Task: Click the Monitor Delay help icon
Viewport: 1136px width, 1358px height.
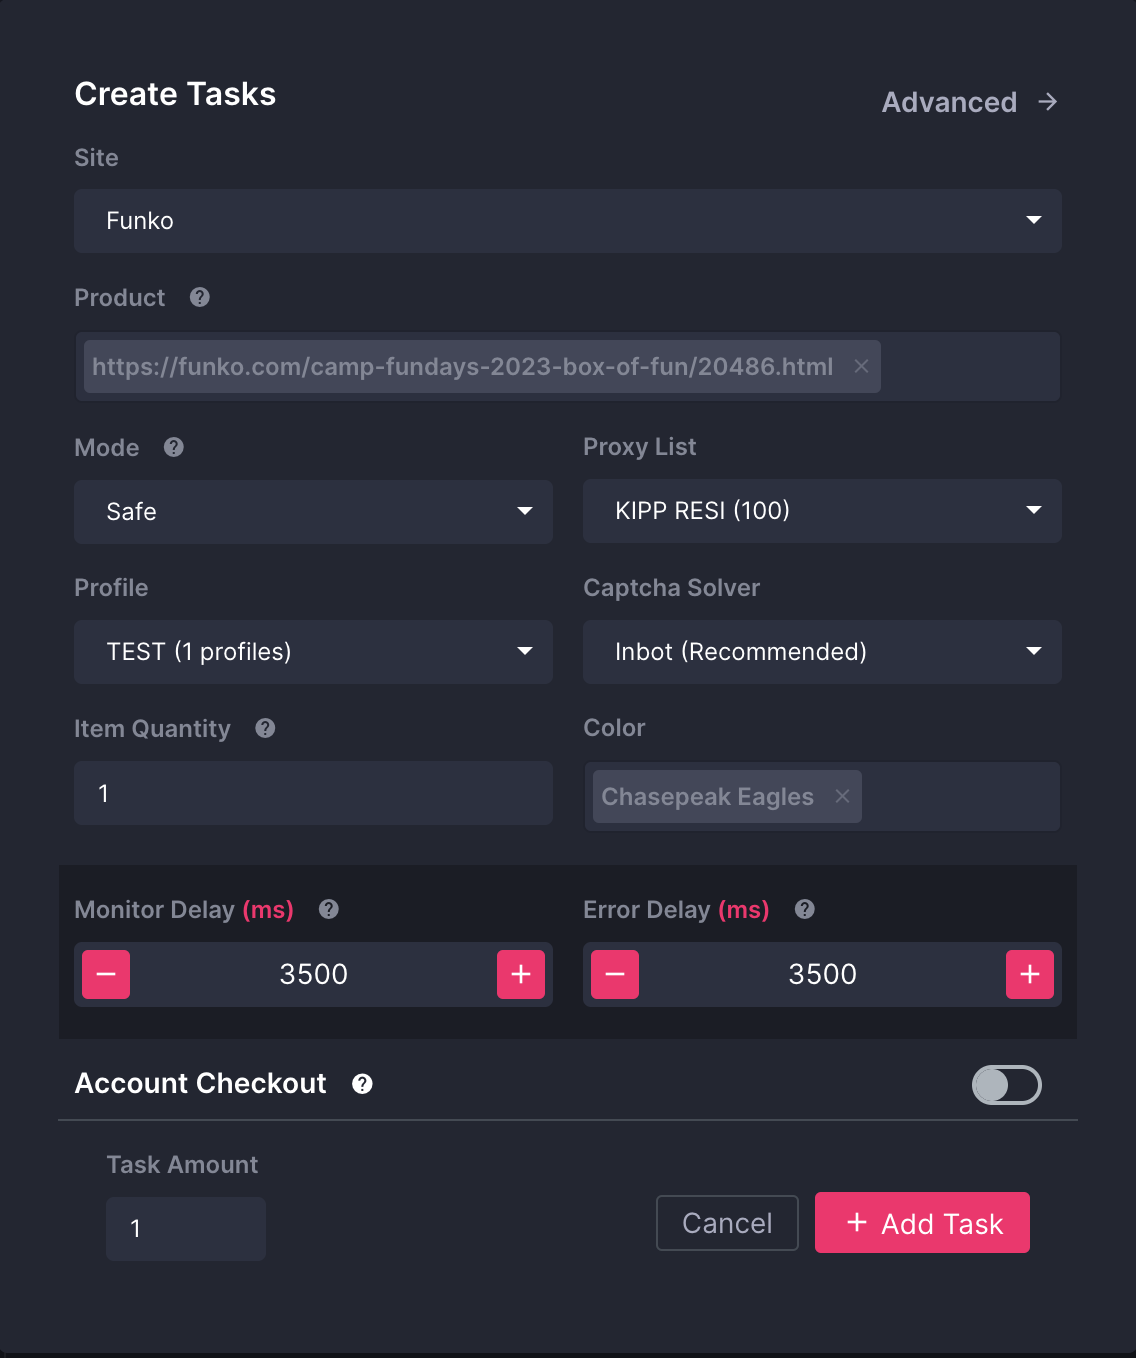Action: pyautogui.click(x=329, y=909)
